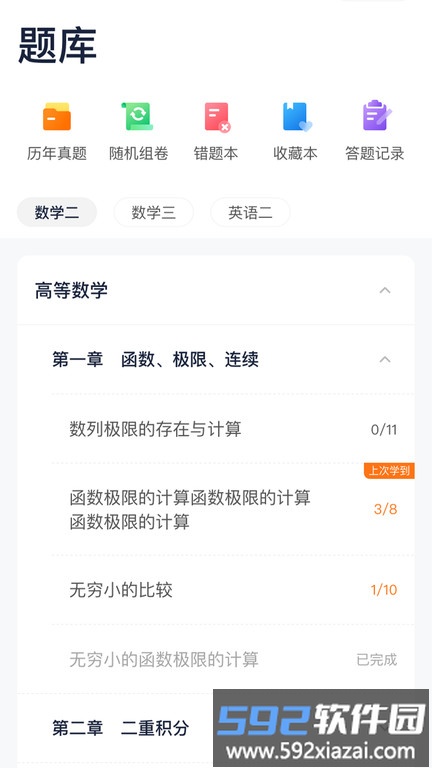This screenshot has height=768, width=432.
Task: Tap the 随机组卷 green scroll icon
Action: point(138,117)
